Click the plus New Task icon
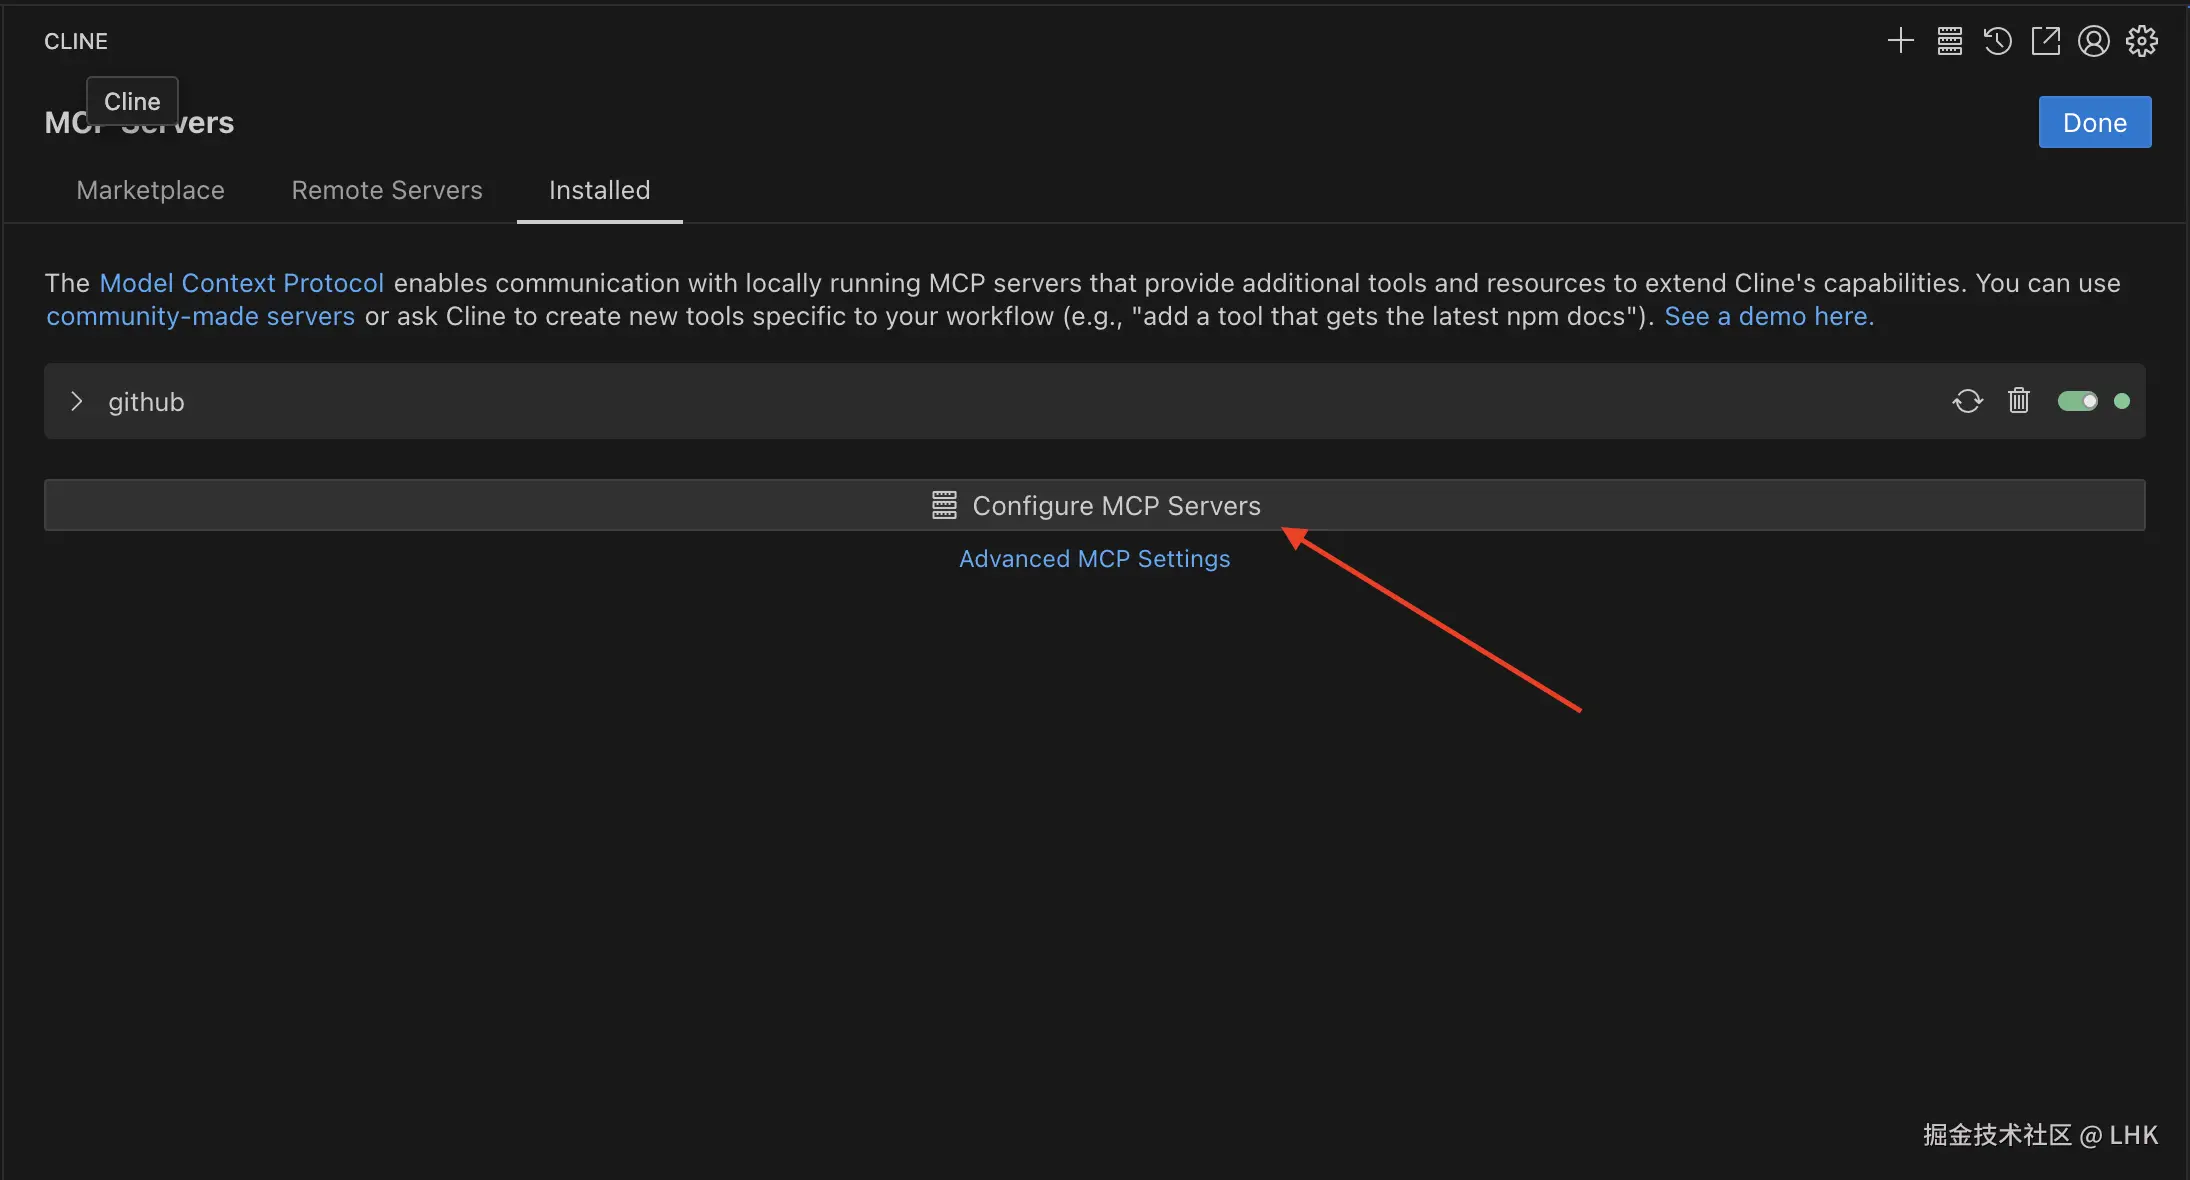 (1900, 41)
